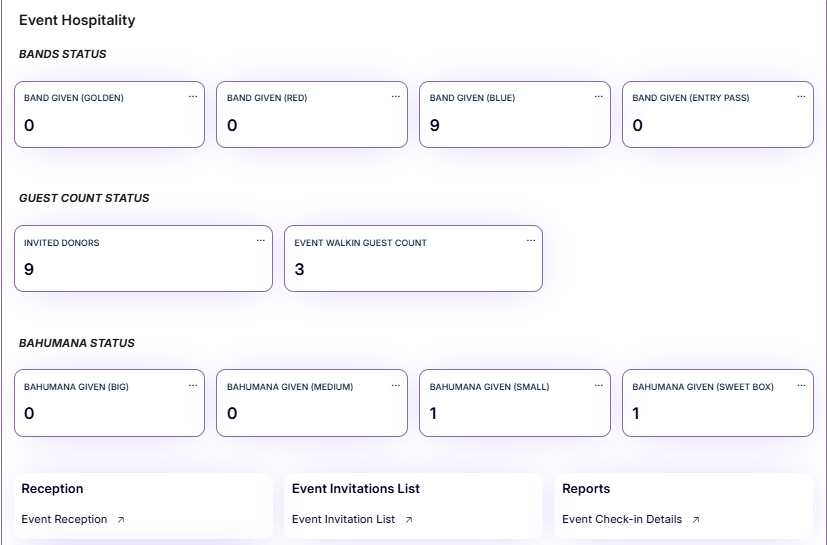
Task: Select the Band Given (Blue) count of 9
Action: pyautogui.click(x=435, y=125)
